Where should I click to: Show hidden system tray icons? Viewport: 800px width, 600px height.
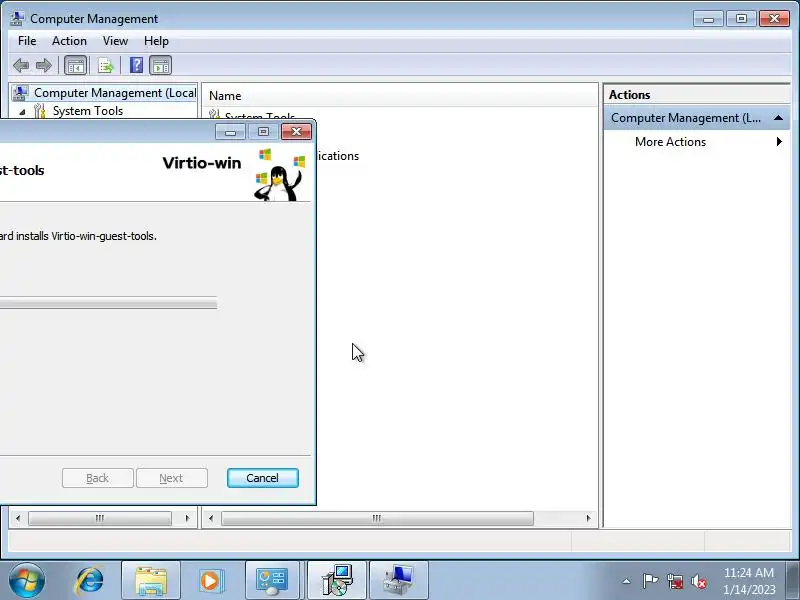[x=627, y=581]
